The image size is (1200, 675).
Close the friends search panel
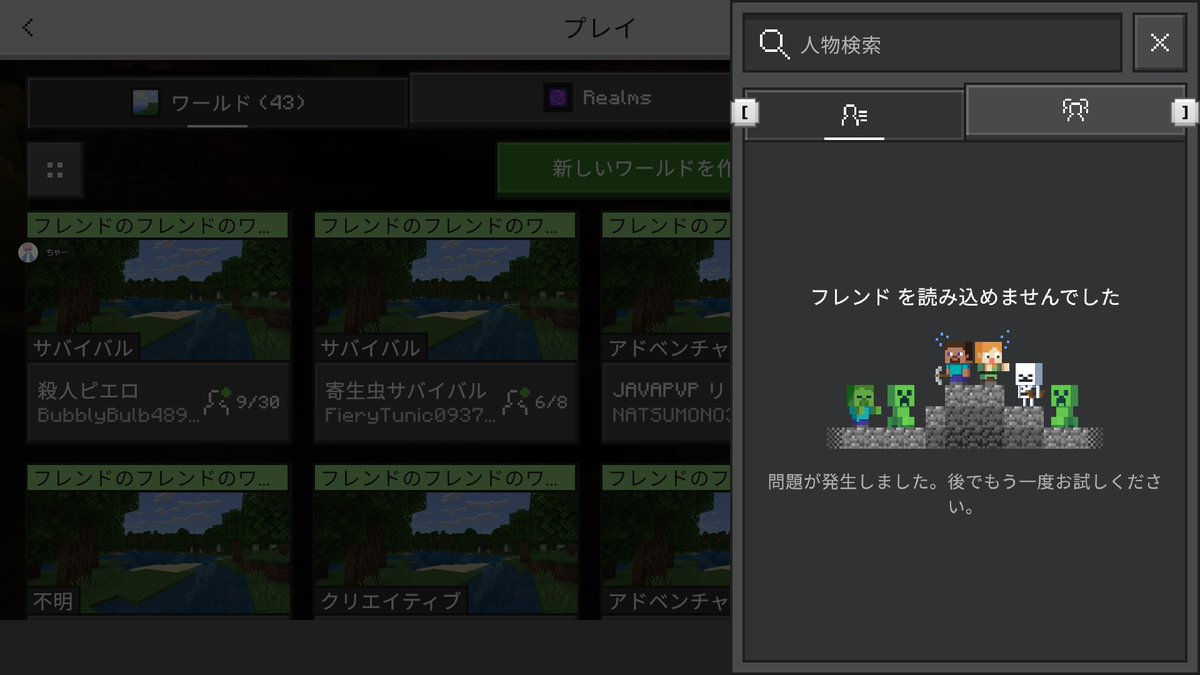(x=1159, y=43)
